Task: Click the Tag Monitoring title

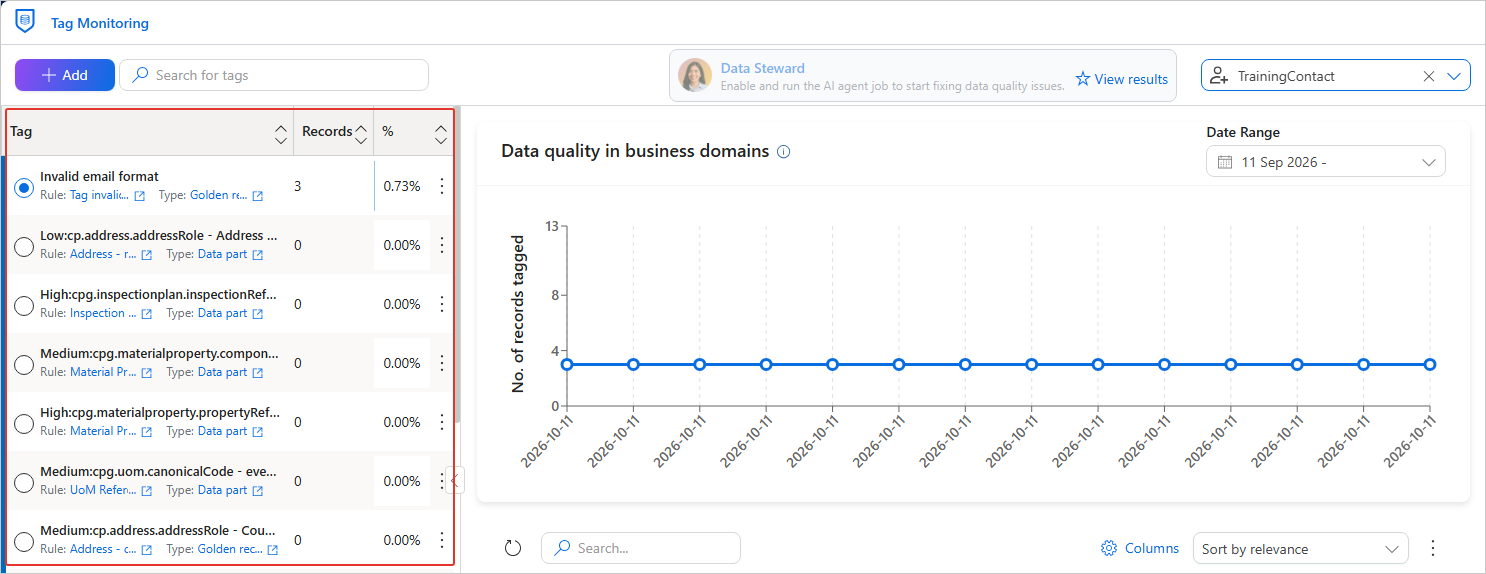Action: [100, 23]
